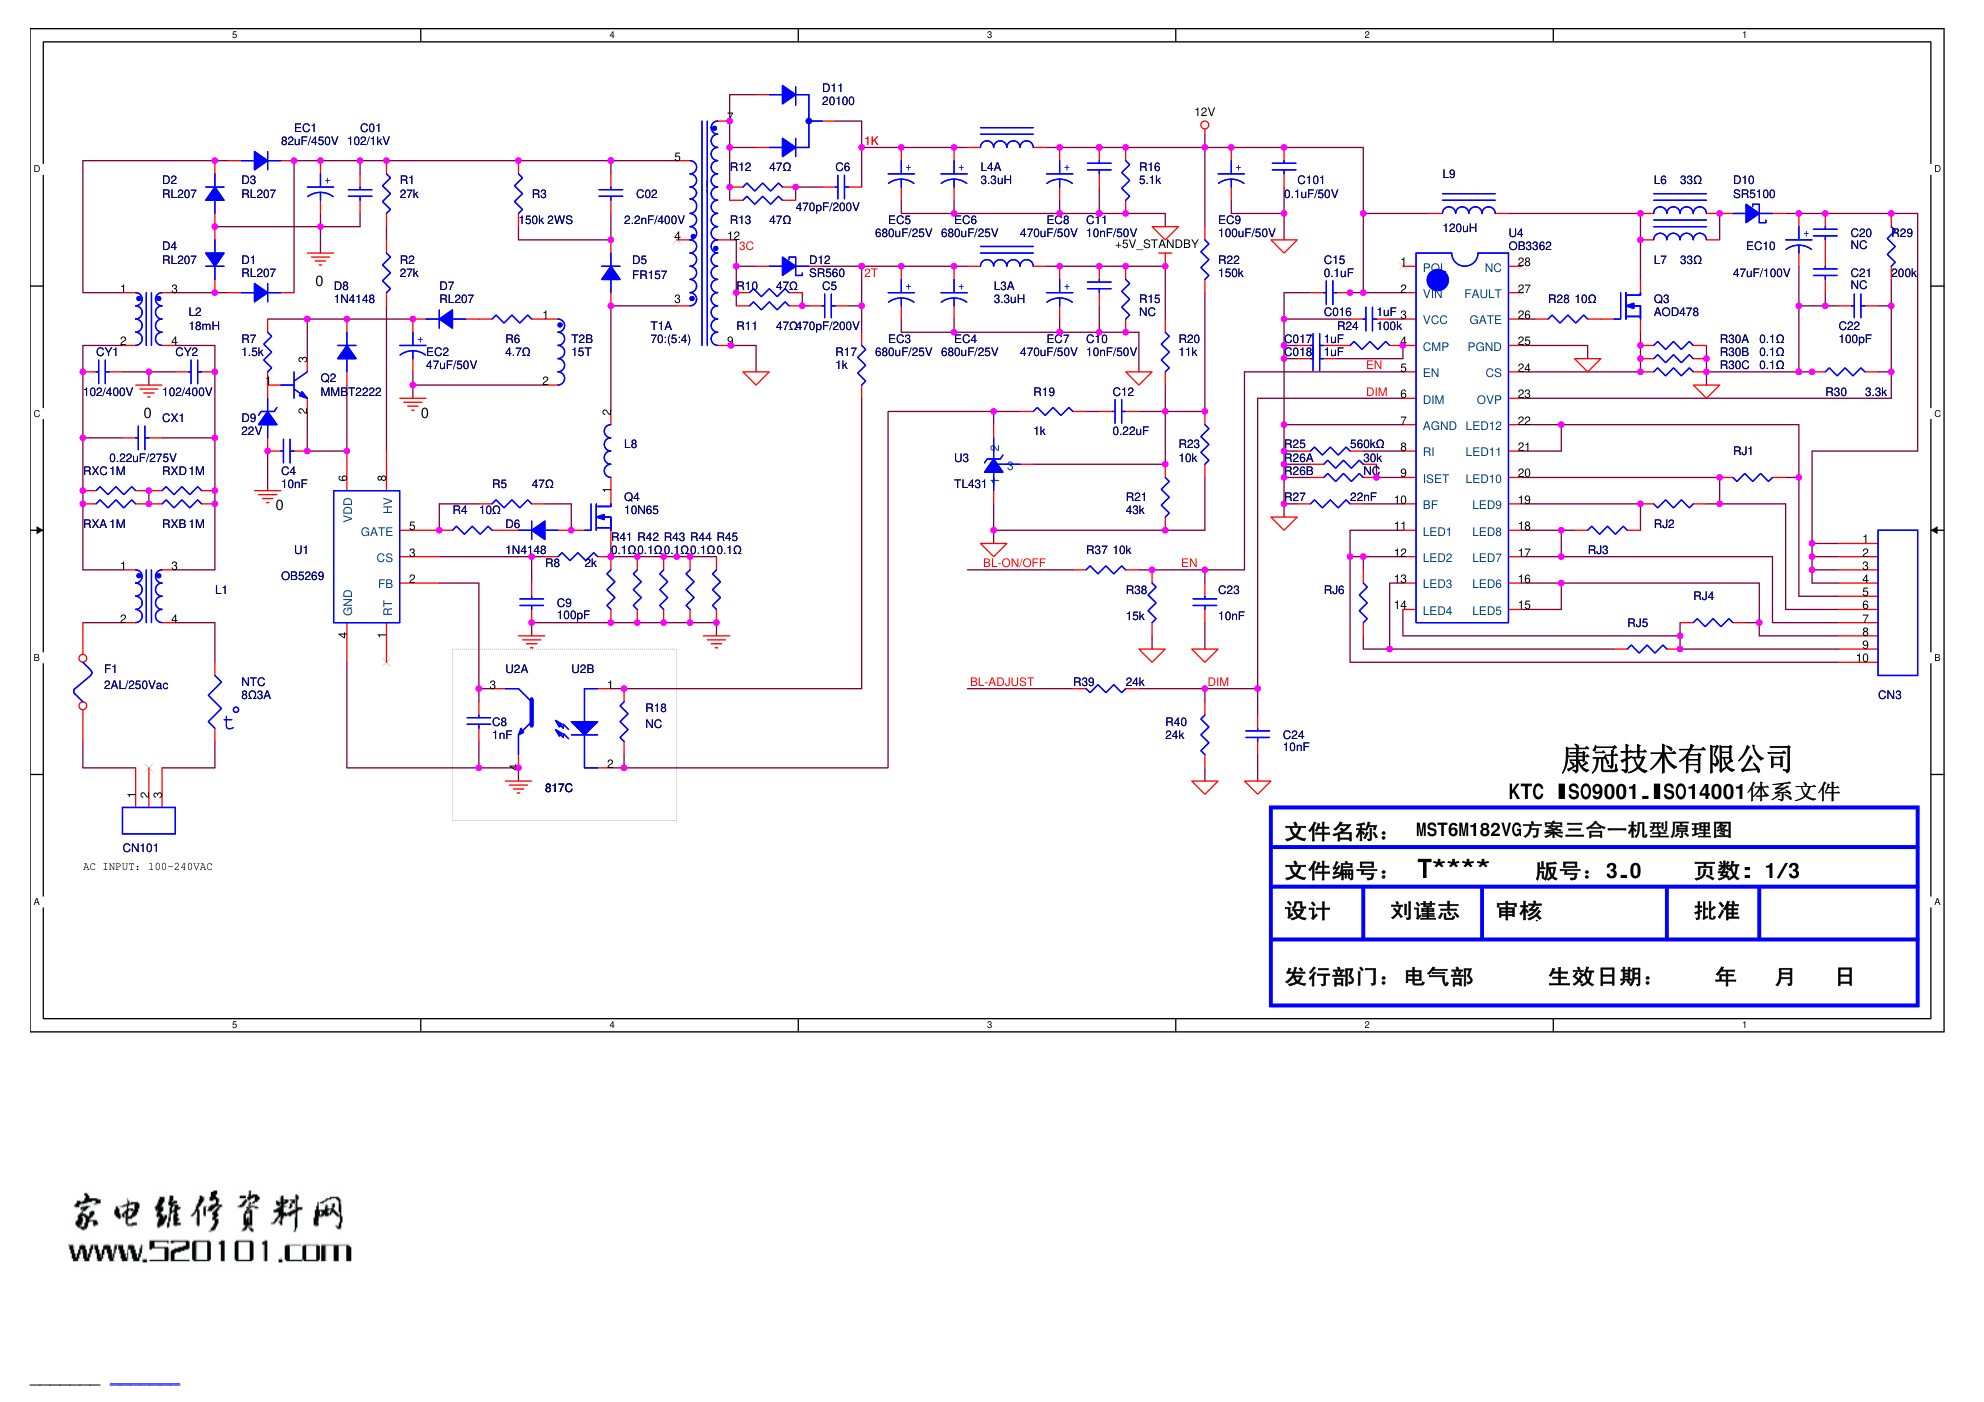Select the L4A 3.3uH inductor label
The height and width of the screenshot is (1402, 1984).
click(996, 174)
